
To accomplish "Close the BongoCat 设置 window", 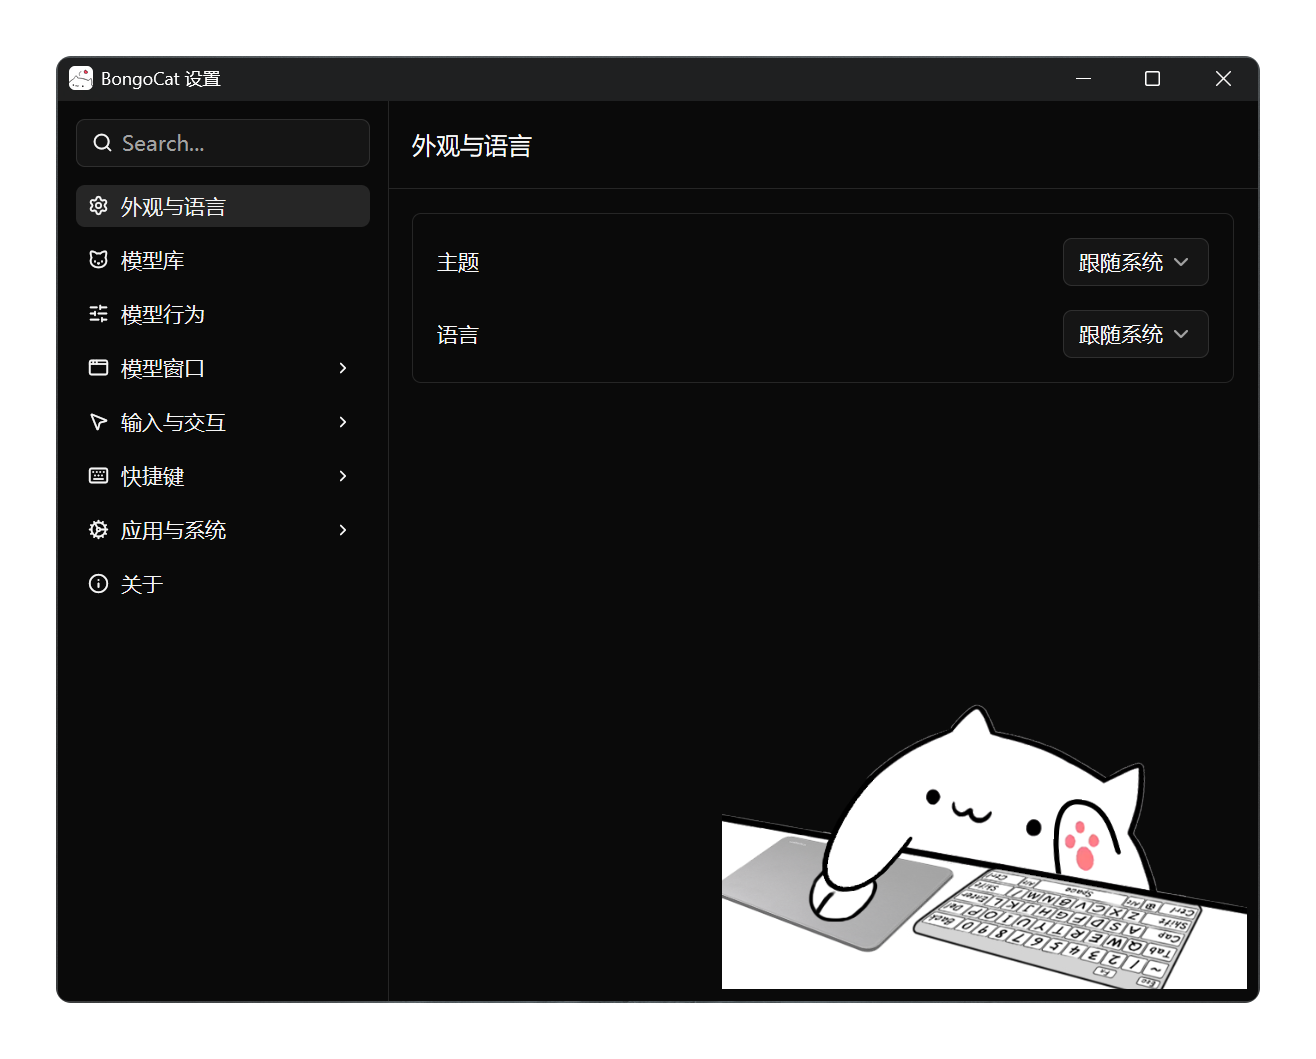I will coord(1223,78).
